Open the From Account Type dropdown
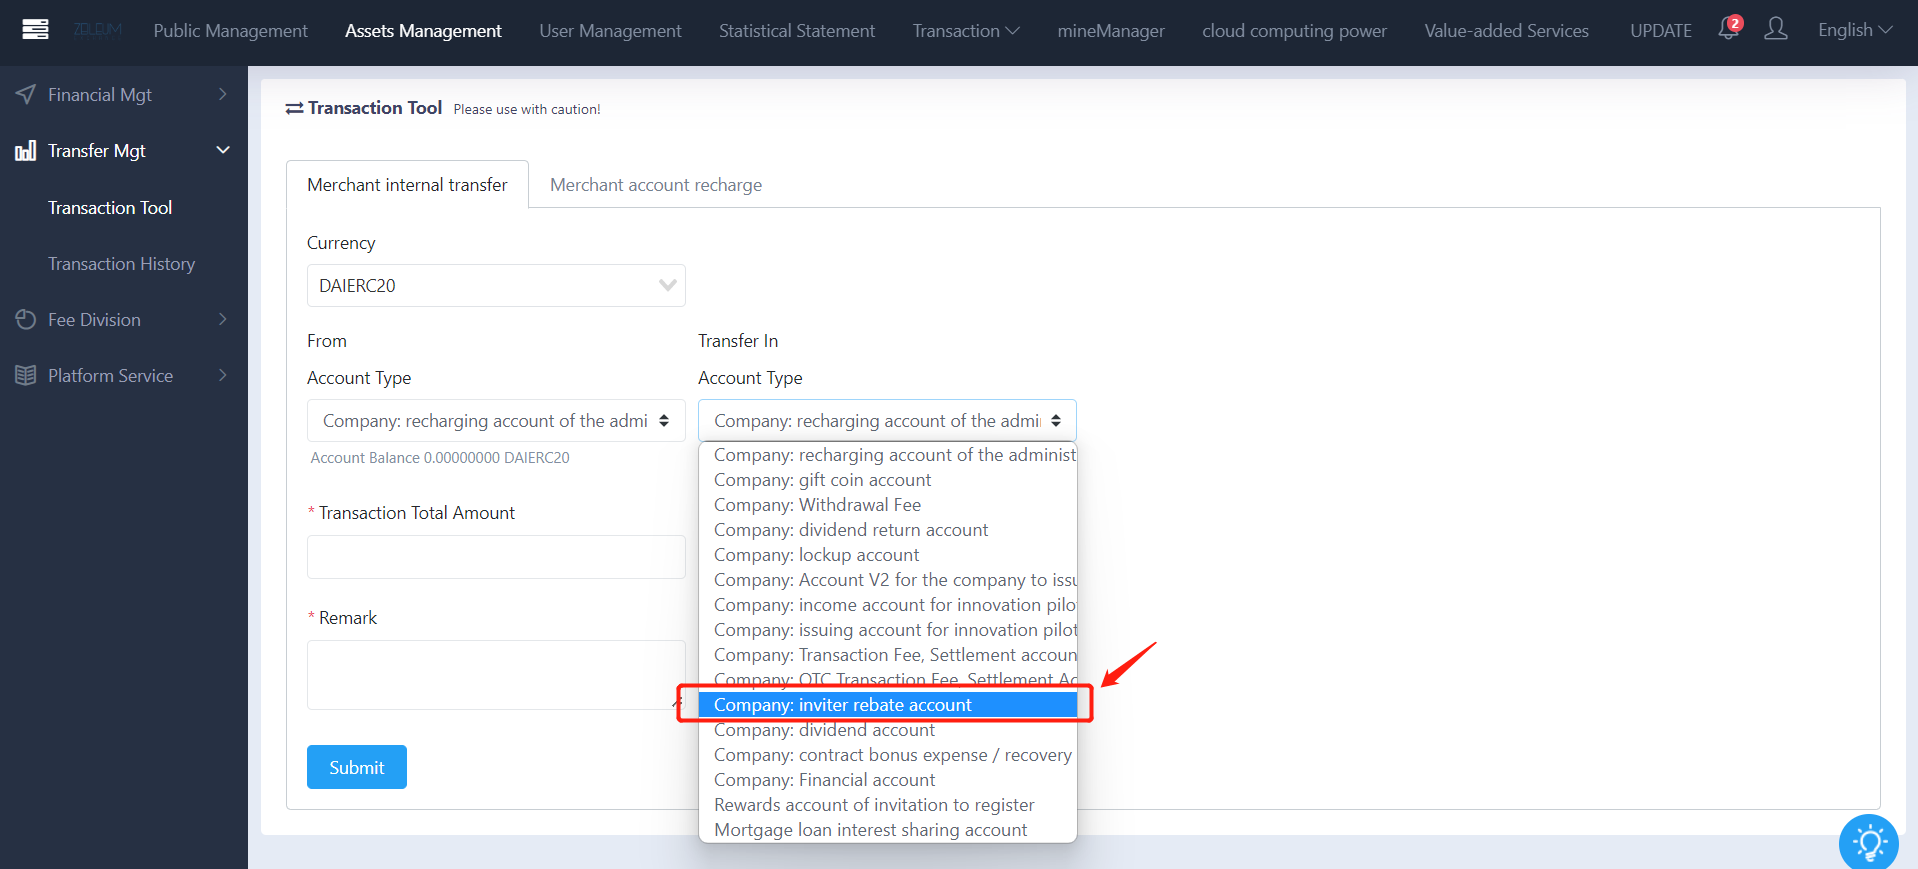This screenshot has width=1918, height=869. (x=496, y=421)
